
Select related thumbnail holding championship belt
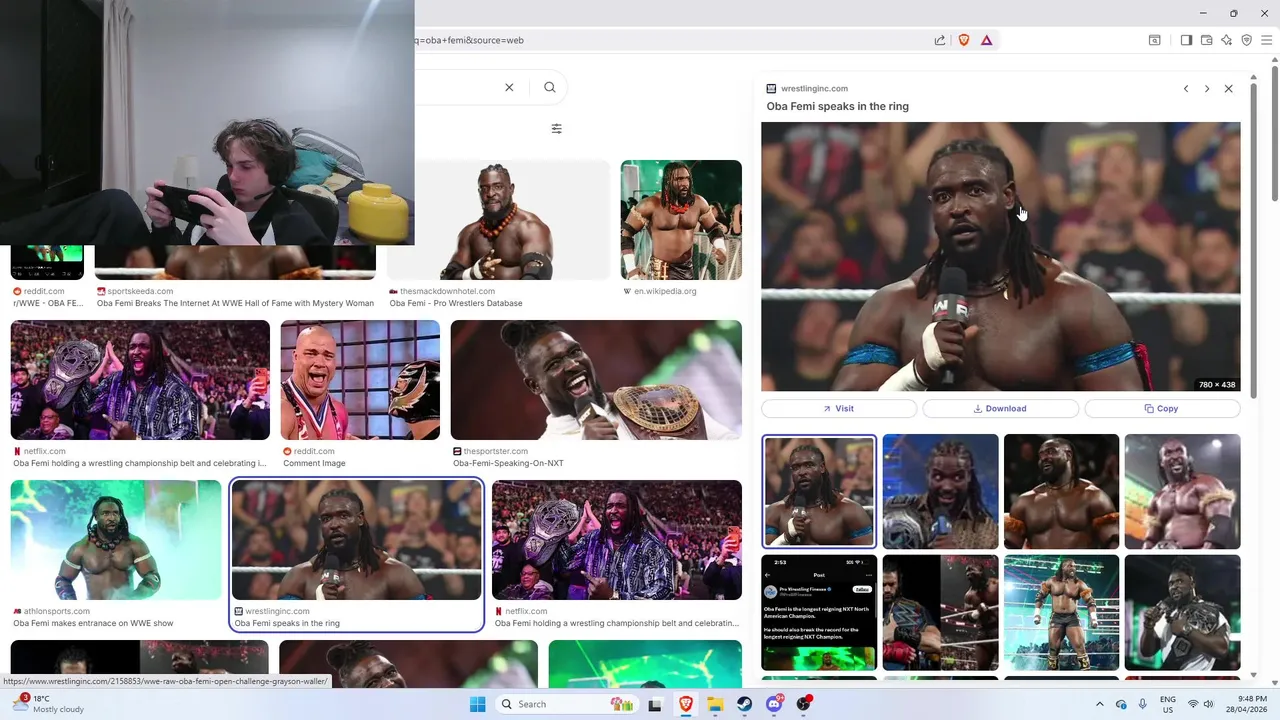click(x=1182, y=612)
